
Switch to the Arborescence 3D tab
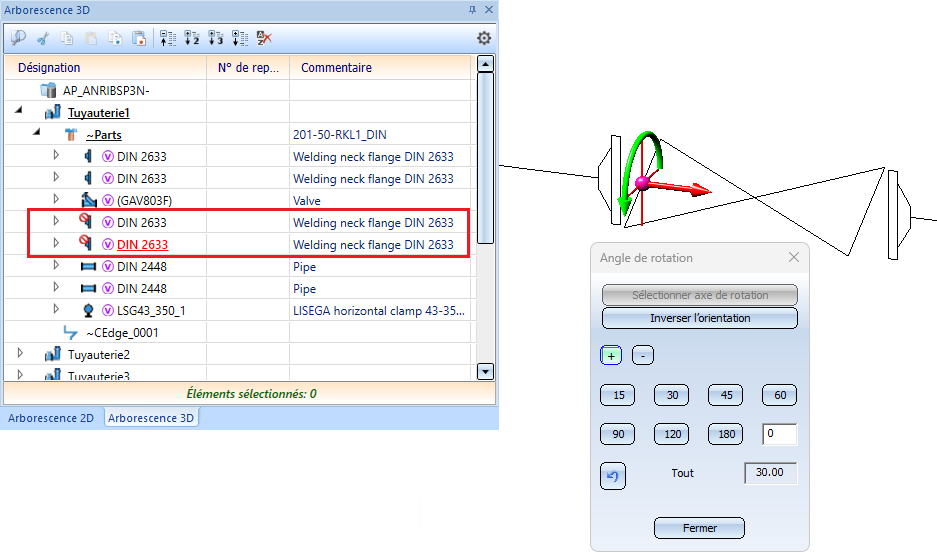coord(151,418)
